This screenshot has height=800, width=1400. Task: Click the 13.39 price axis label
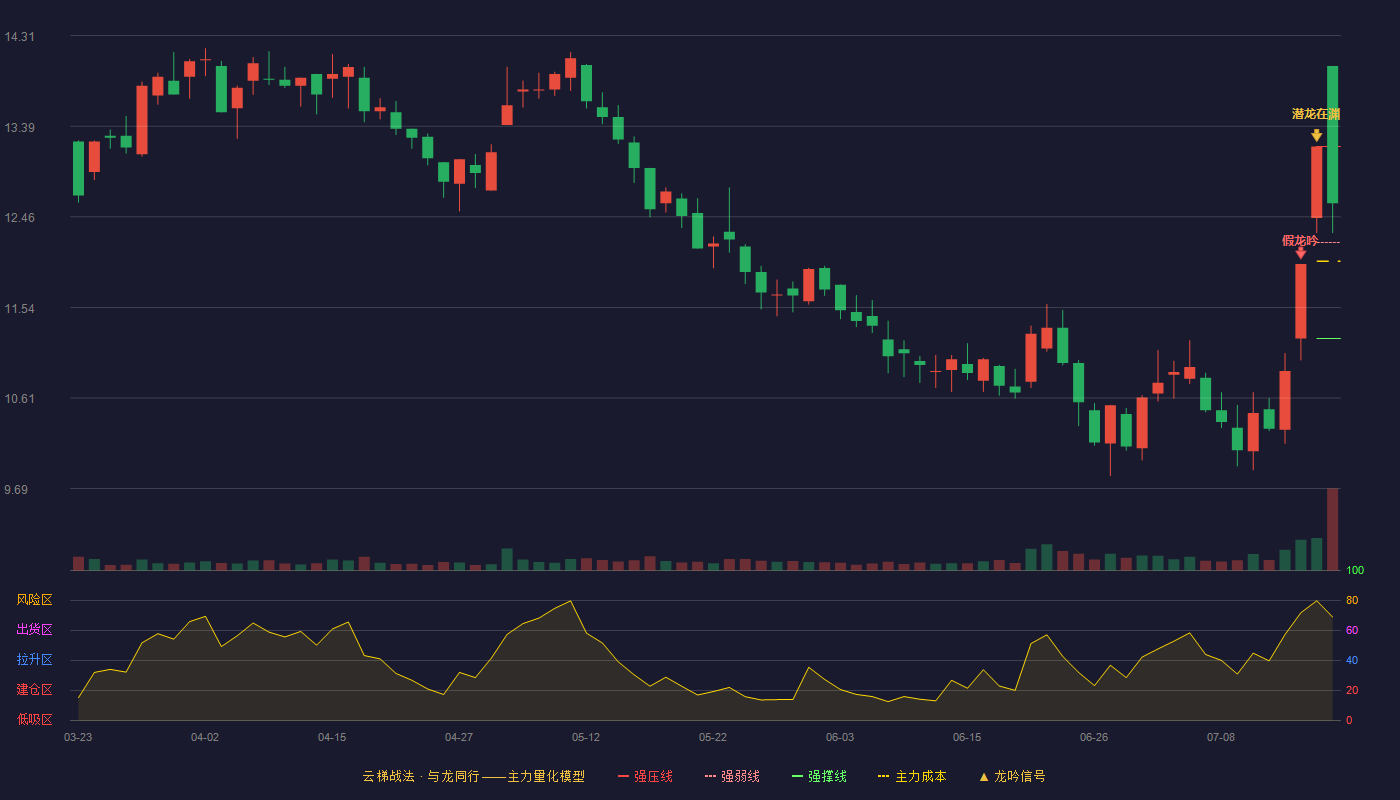pos(19,127)
